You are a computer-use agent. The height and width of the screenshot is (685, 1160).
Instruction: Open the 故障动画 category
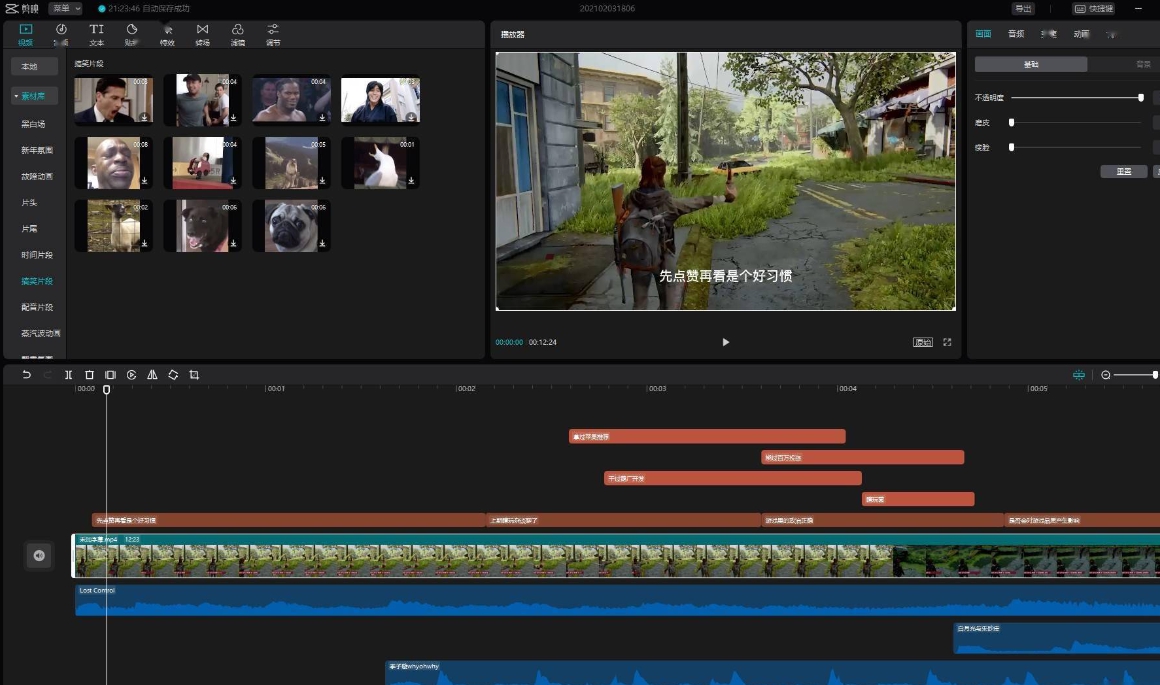click(36, 176)
